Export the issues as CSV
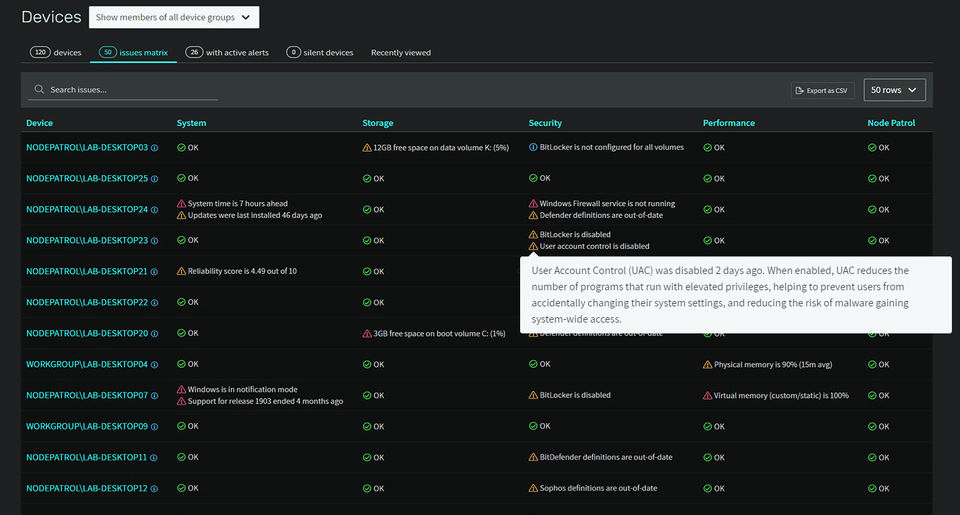The image size is (960, 515). [822, 91]
